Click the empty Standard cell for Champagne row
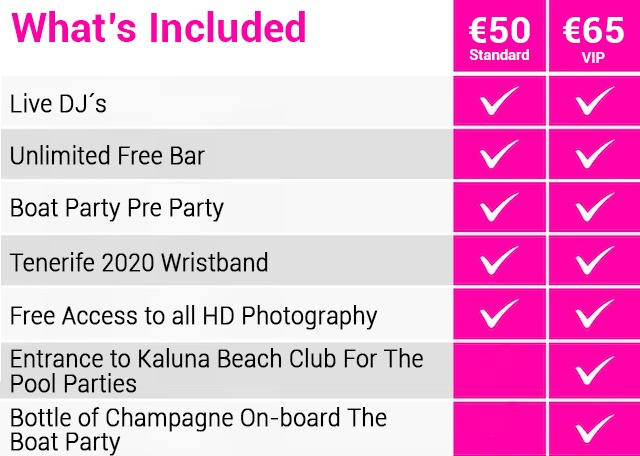 coord(499,429)
